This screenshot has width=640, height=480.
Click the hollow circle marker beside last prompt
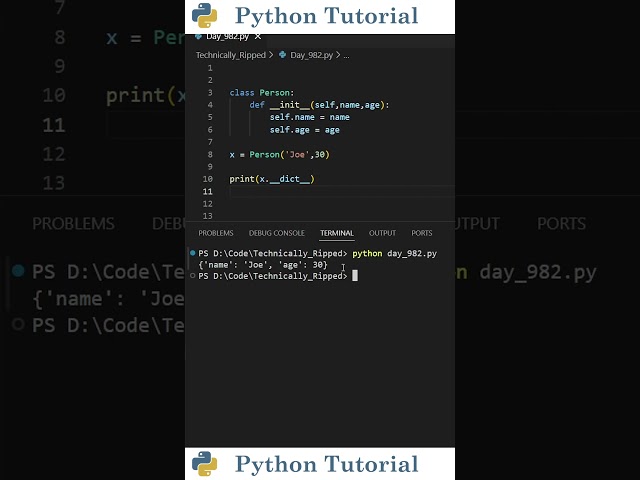click(193, 276)
